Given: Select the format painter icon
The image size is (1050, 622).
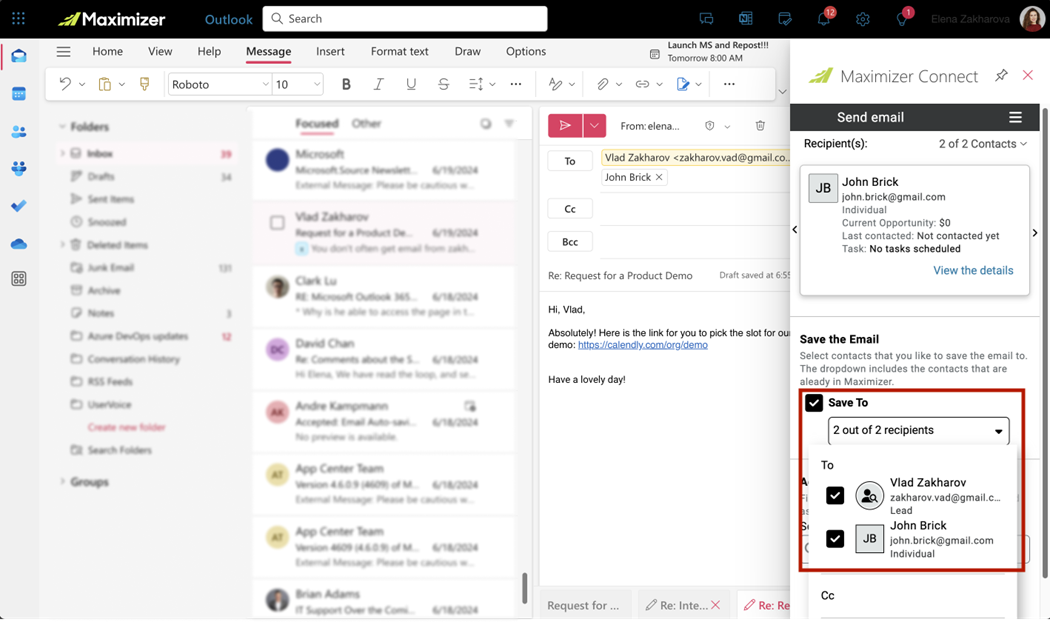Looking at the screenshot, I should (144, 84).
